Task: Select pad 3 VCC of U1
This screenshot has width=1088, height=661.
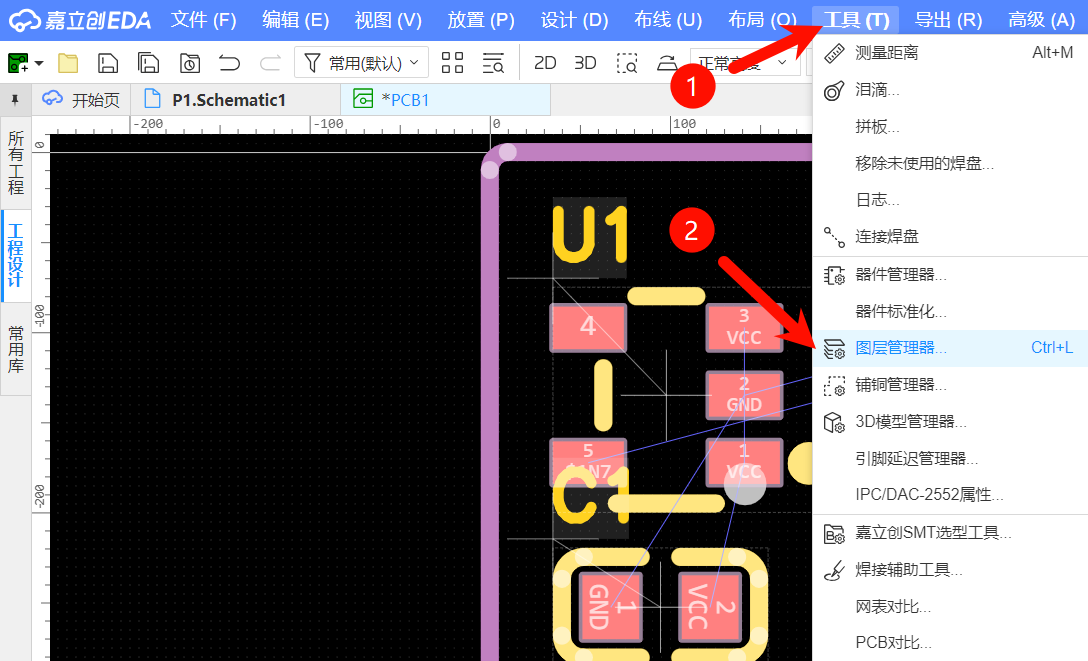Action: click(x=744, y=327)
